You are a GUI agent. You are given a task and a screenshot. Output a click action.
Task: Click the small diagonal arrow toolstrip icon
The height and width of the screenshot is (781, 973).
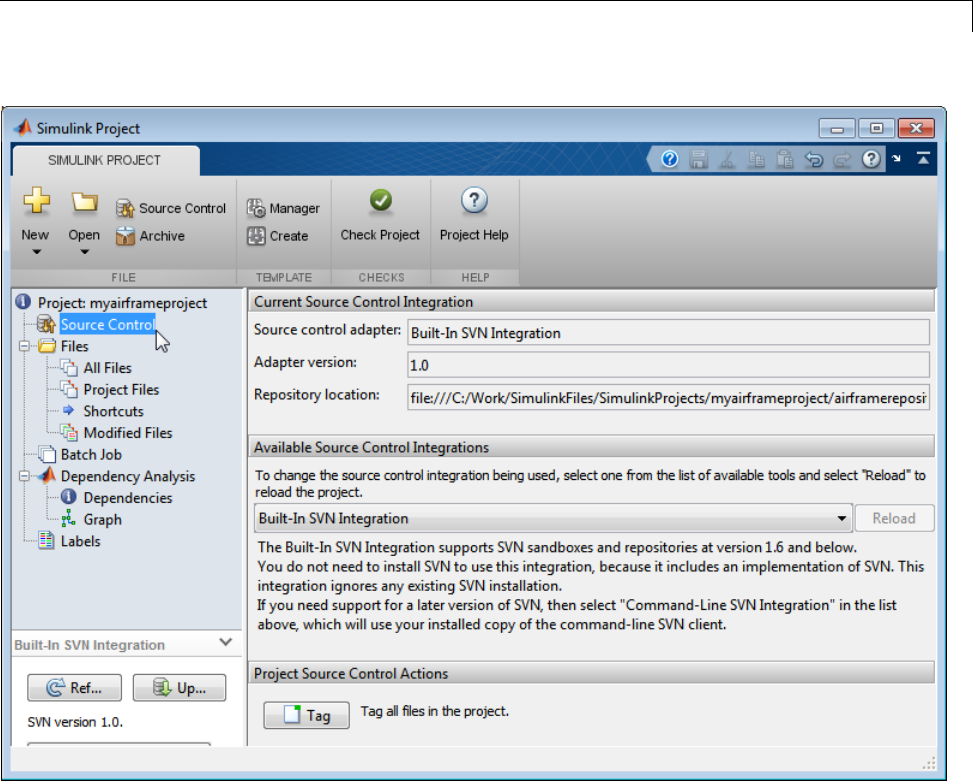click(896, 159)
